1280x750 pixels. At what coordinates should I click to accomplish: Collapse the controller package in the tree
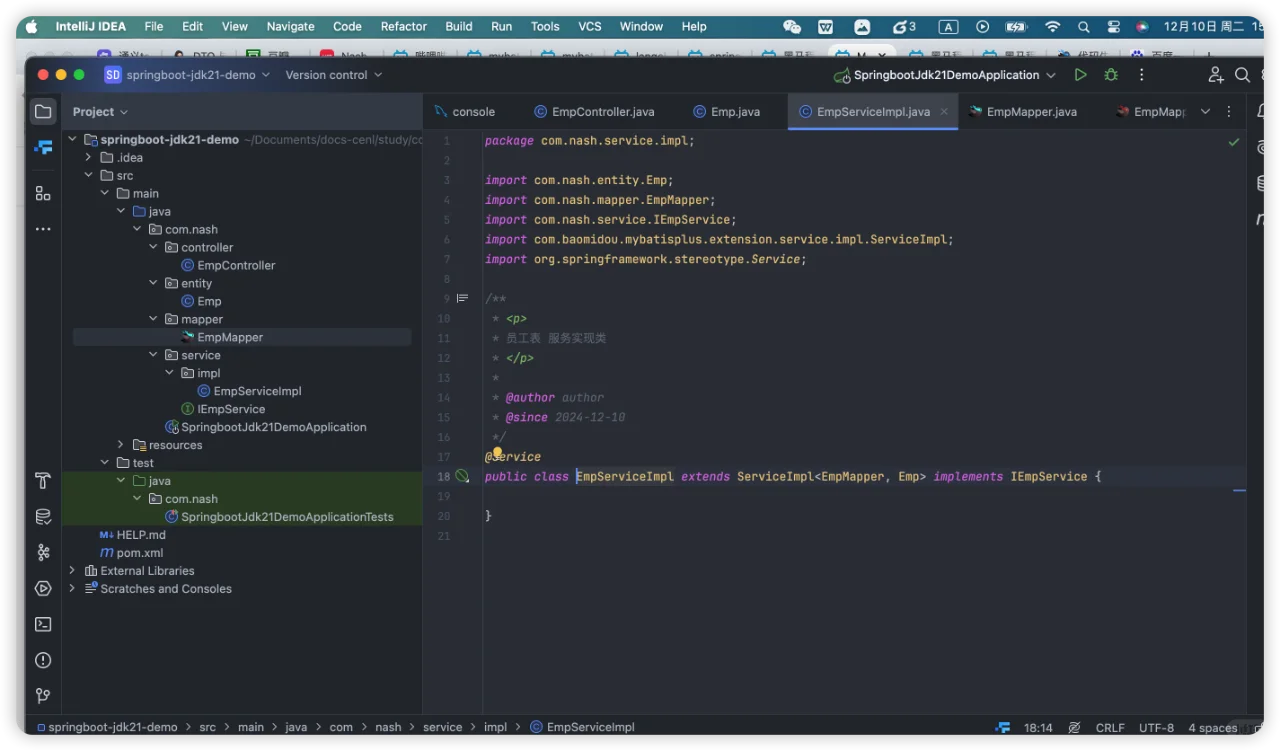[154, 247]
